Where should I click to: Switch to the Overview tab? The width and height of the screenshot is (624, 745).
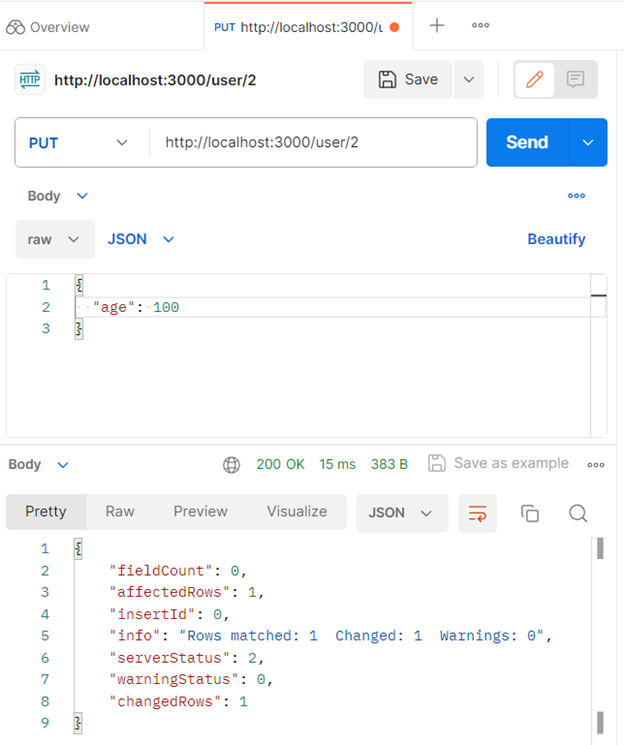click(48, 27)
